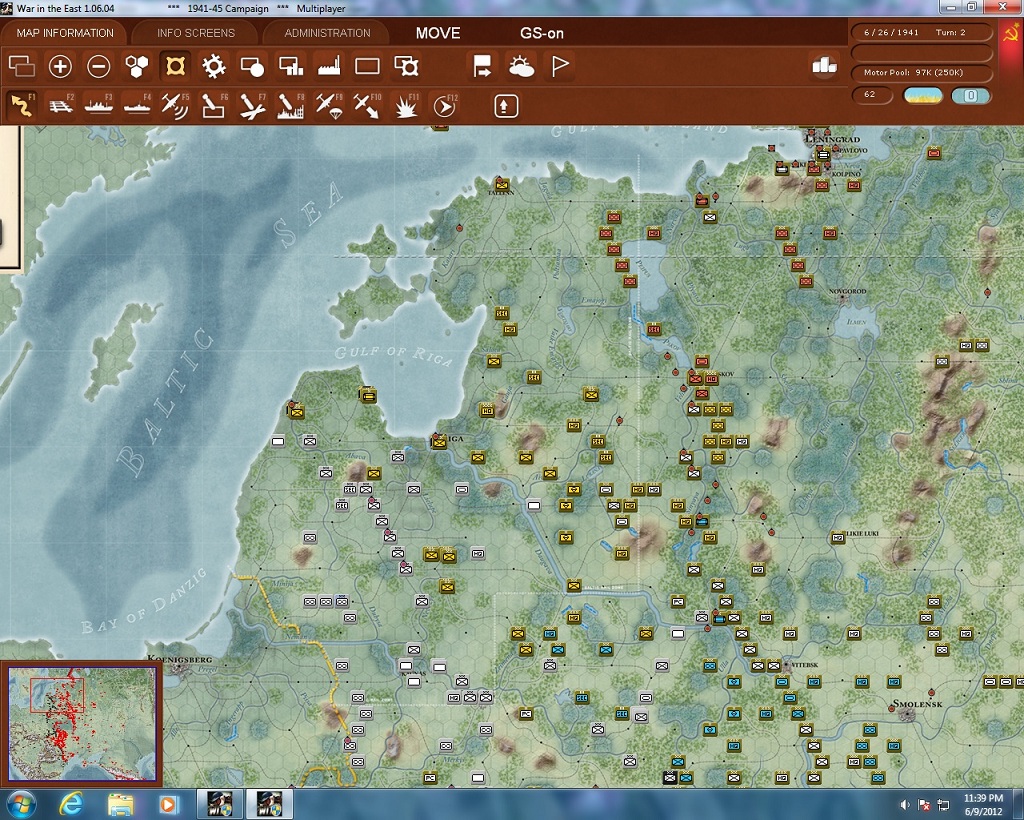Click the 62 admin points field
1024x820 pixels.
pyautogui.click(x=872, y=95)
